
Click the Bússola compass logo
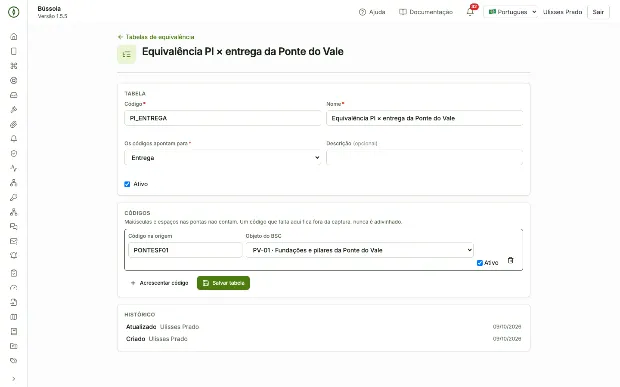13,12
